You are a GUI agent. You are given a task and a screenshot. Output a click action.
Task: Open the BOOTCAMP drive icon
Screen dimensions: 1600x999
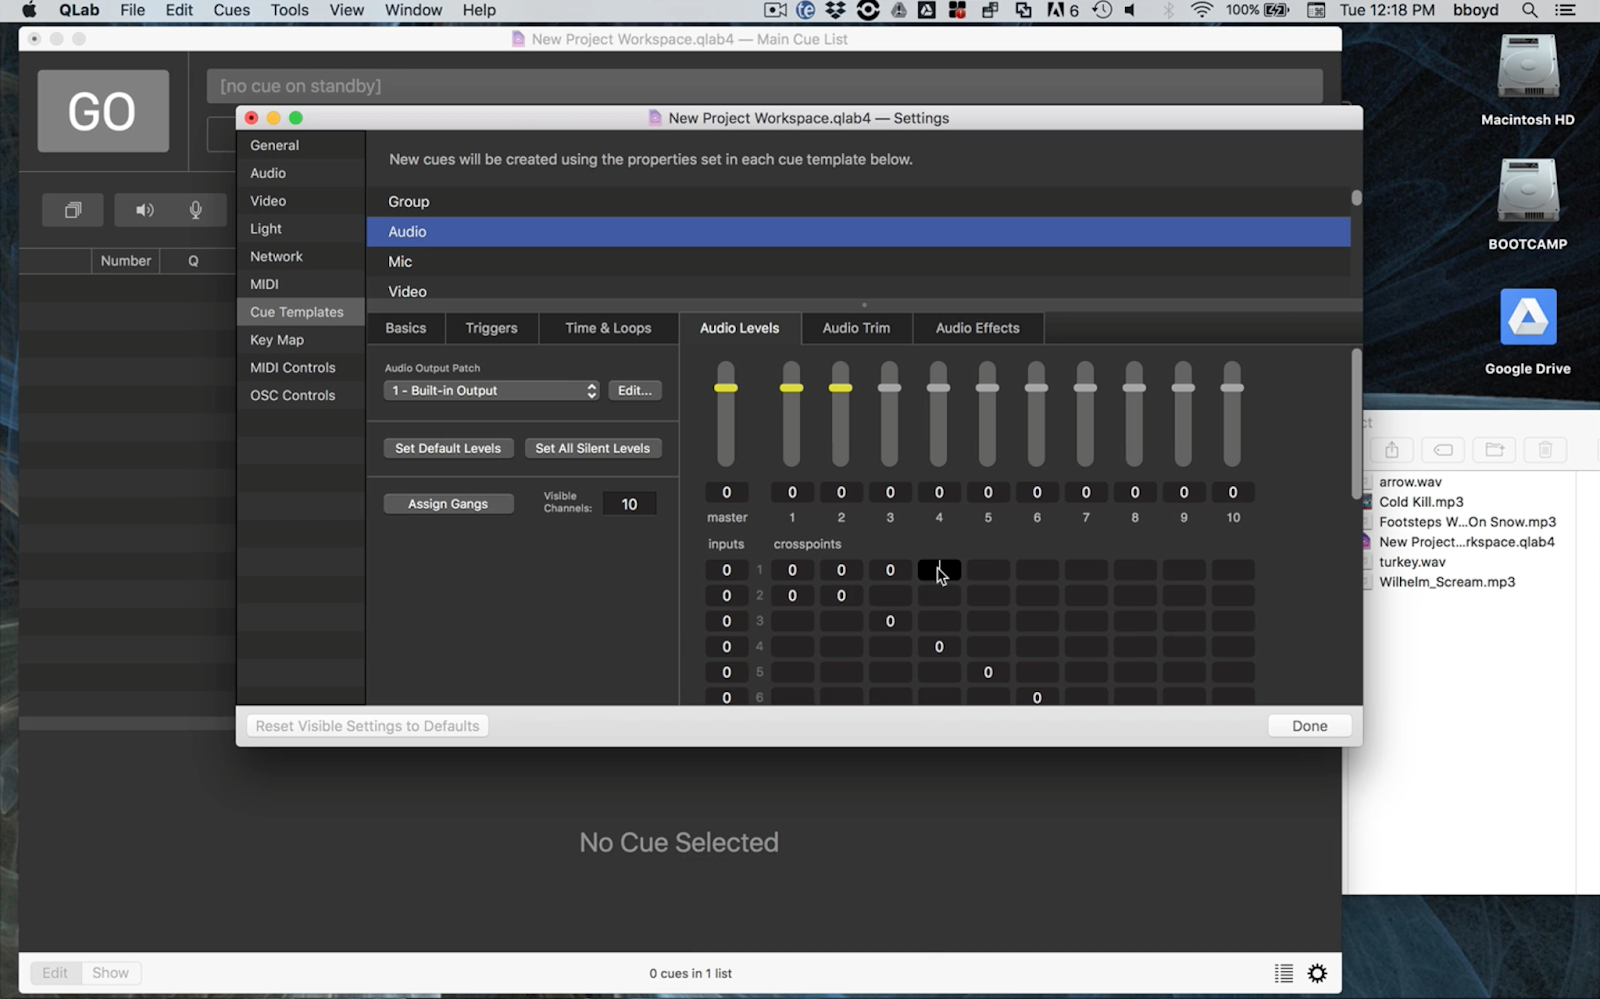point(1527,191)
